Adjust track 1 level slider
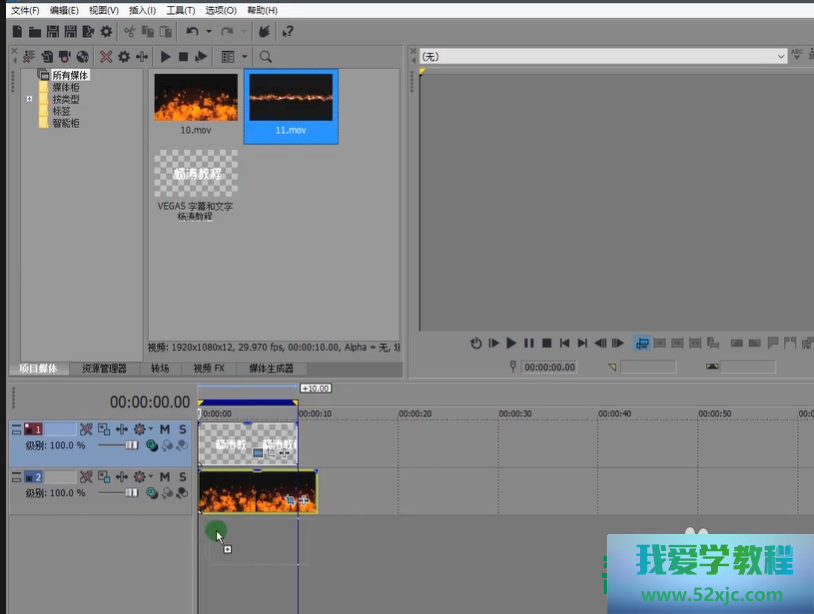814x614 pixels. click(130, 445)
